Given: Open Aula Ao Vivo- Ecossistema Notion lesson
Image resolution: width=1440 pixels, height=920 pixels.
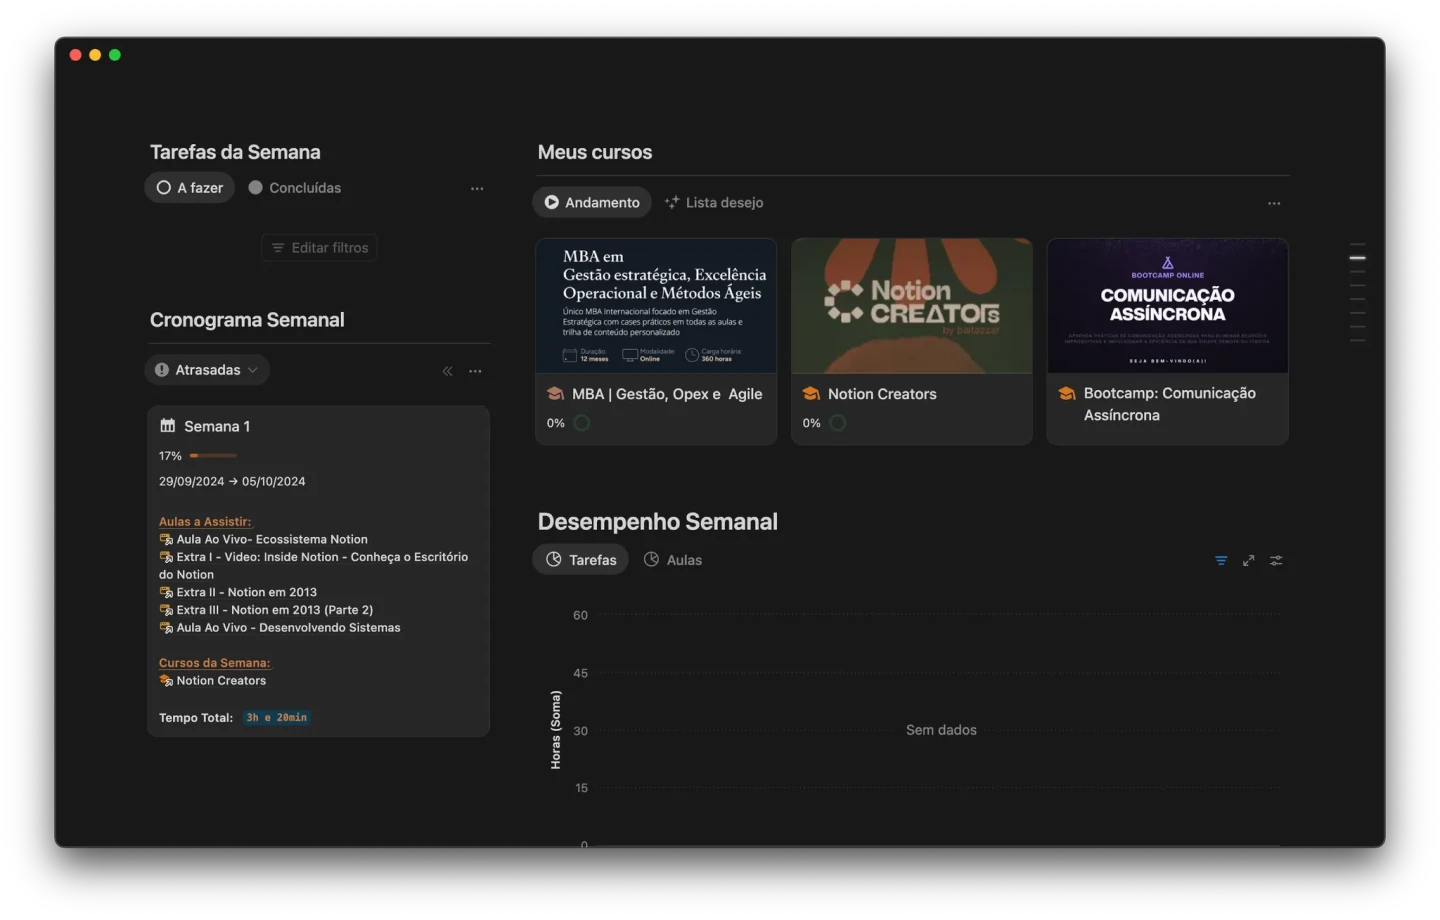Looking at the screenshot, I should click(272, 540).
